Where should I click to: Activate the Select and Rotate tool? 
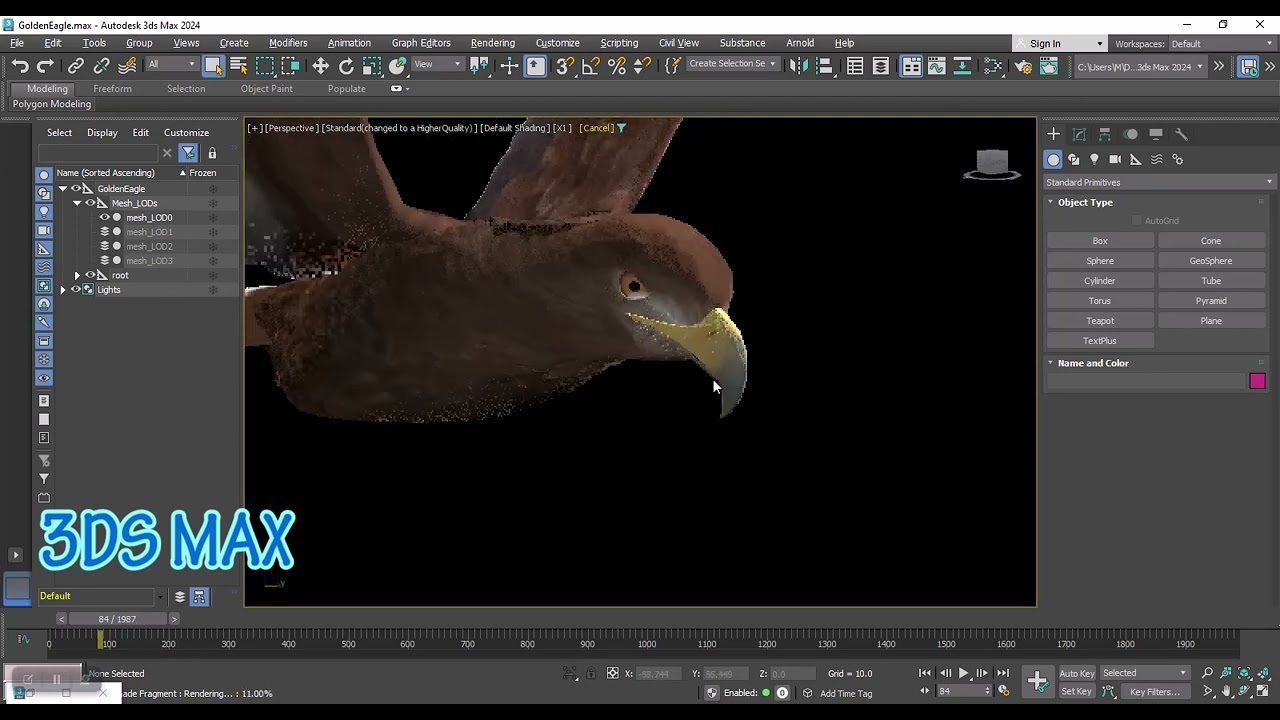point(346,66)
